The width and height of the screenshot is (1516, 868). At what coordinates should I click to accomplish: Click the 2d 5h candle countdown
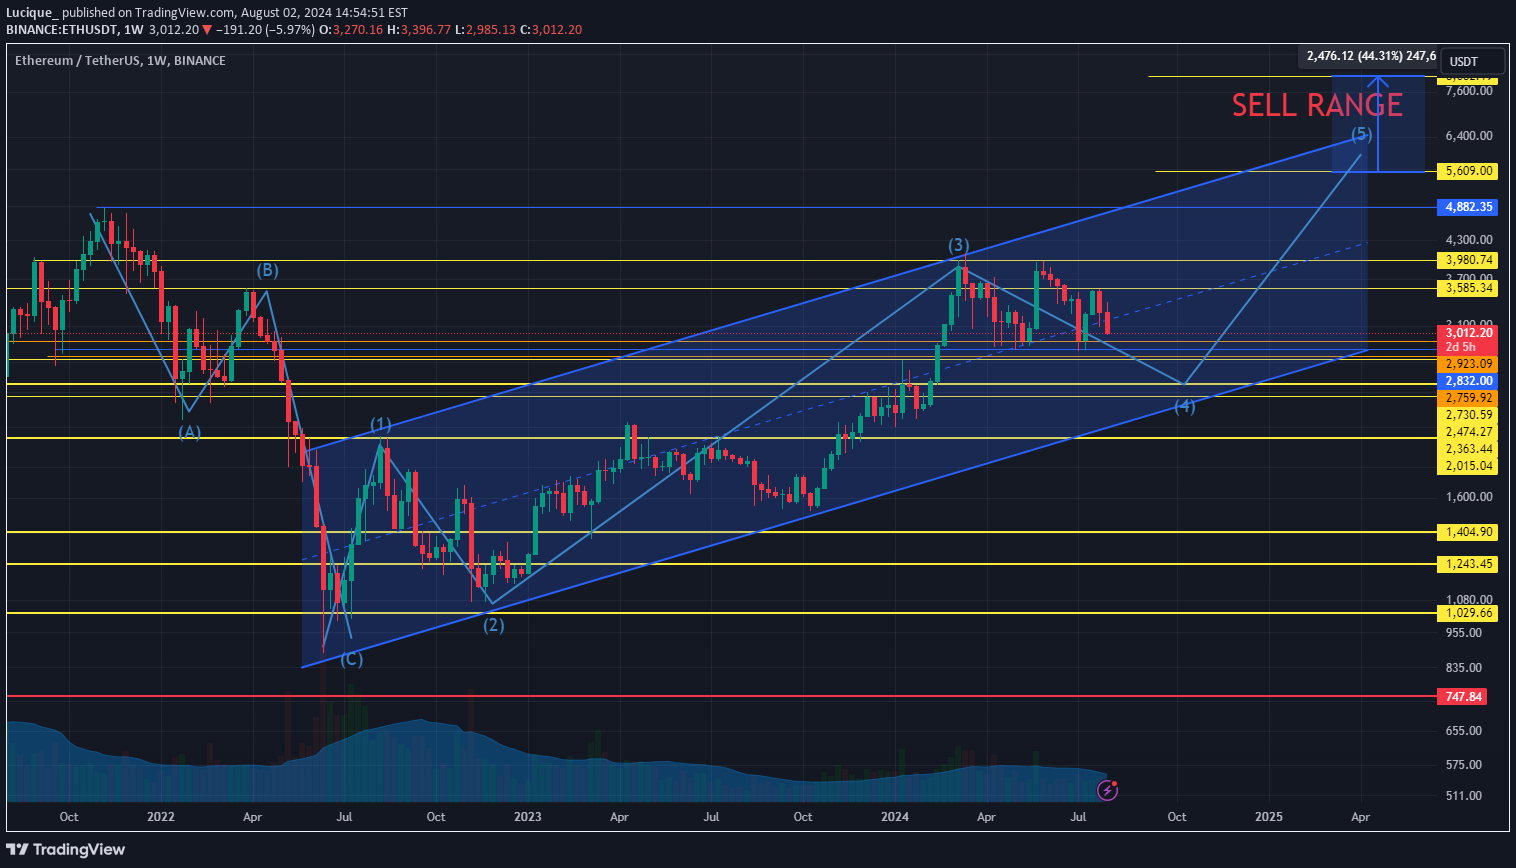[1461, 347]
